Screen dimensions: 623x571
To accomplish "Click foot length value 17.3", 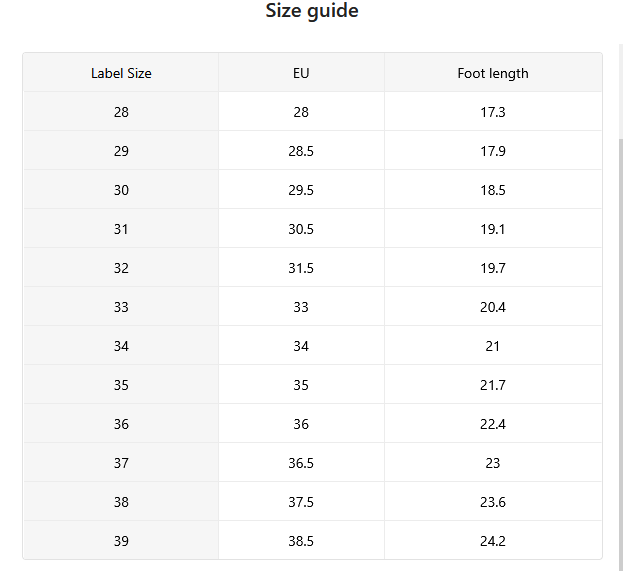I will coord(493,112).
